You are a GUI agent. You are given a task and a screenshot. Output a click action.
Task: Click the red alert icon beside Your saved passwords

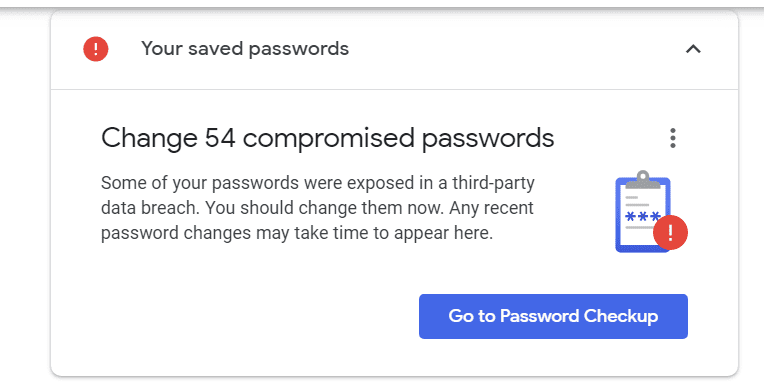click(x=96, y=49)
